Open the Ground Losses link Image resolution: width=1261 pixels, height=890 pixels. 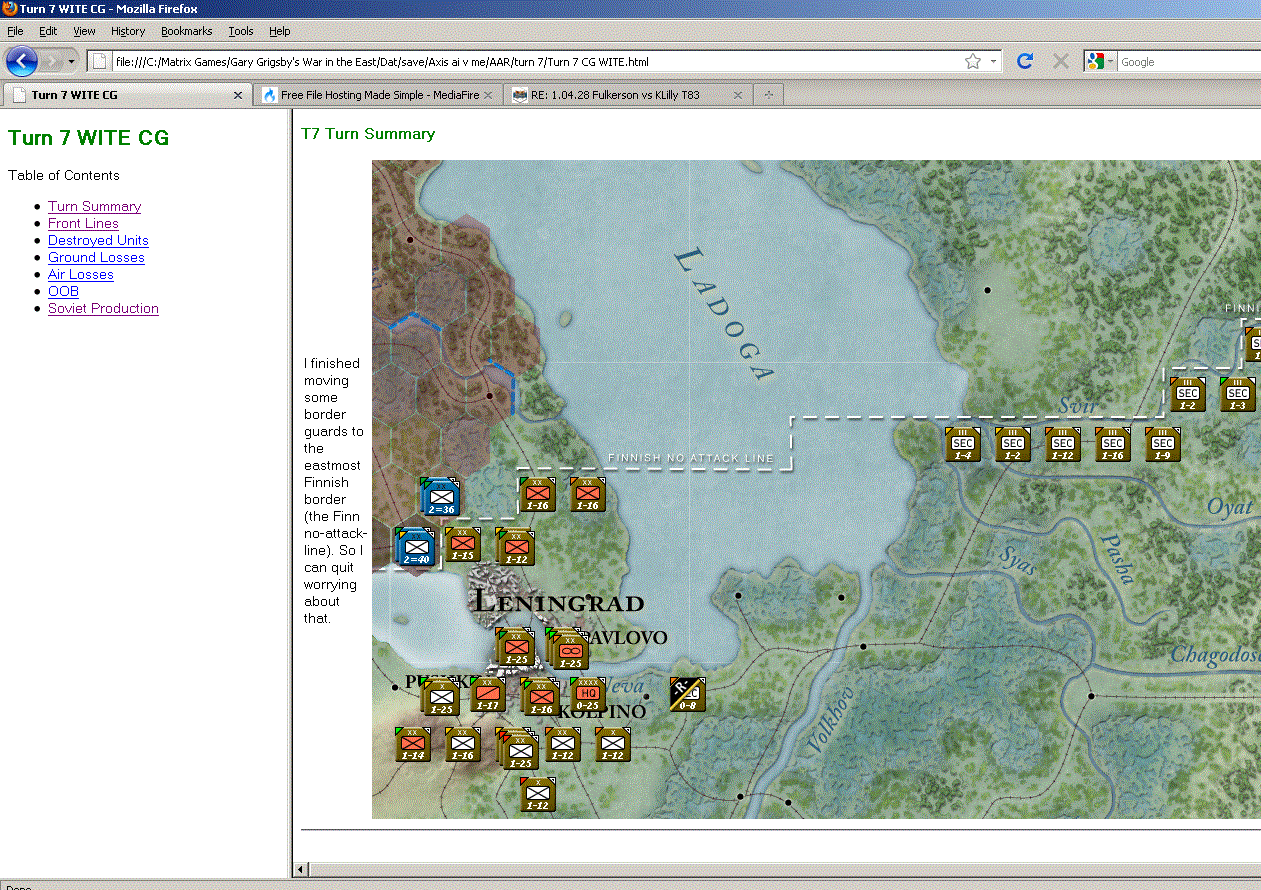coord(96,257)
